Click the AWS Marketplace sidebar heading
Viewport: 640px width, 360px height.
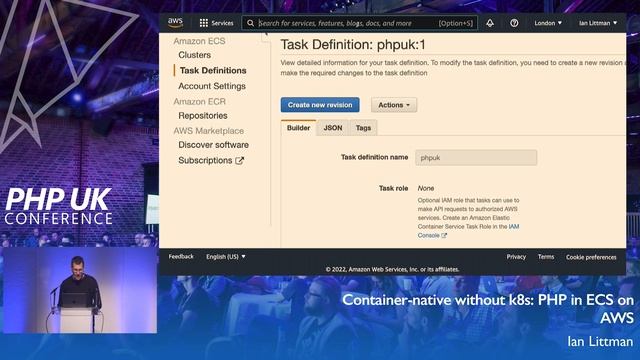tap(209, 131)
